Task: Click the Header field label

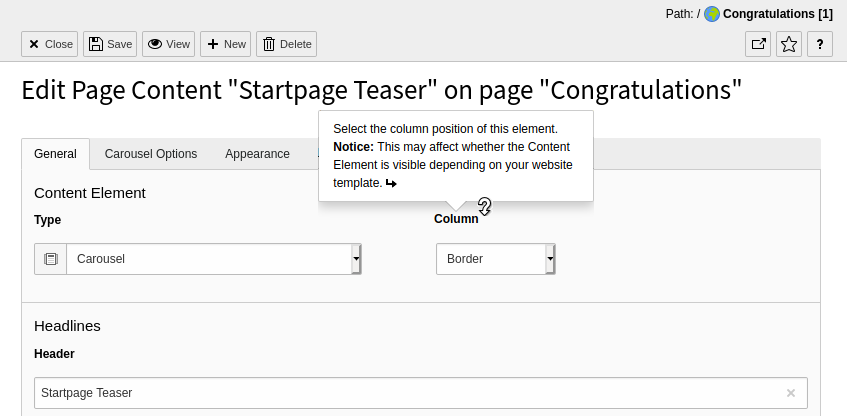Action: pyautogui.click(x=54, y=354)
